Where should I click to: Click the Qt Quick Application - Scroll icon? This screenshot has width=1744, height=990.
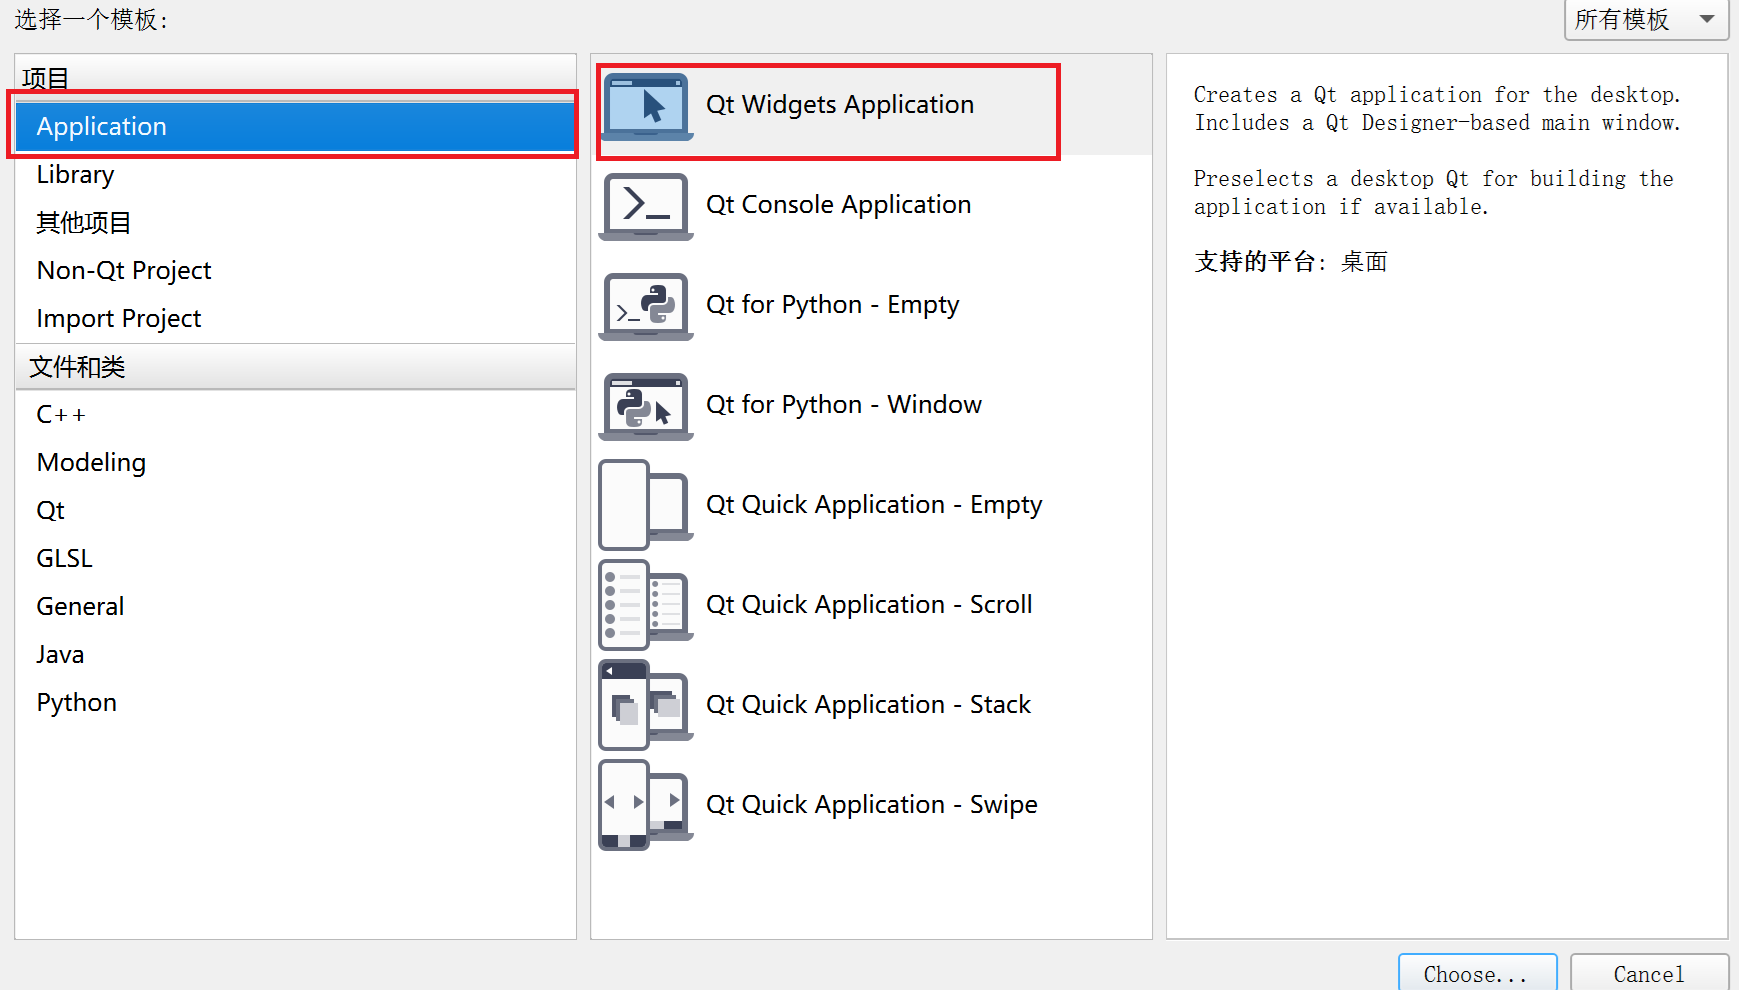pyautogui.click(x=646, y=605)
